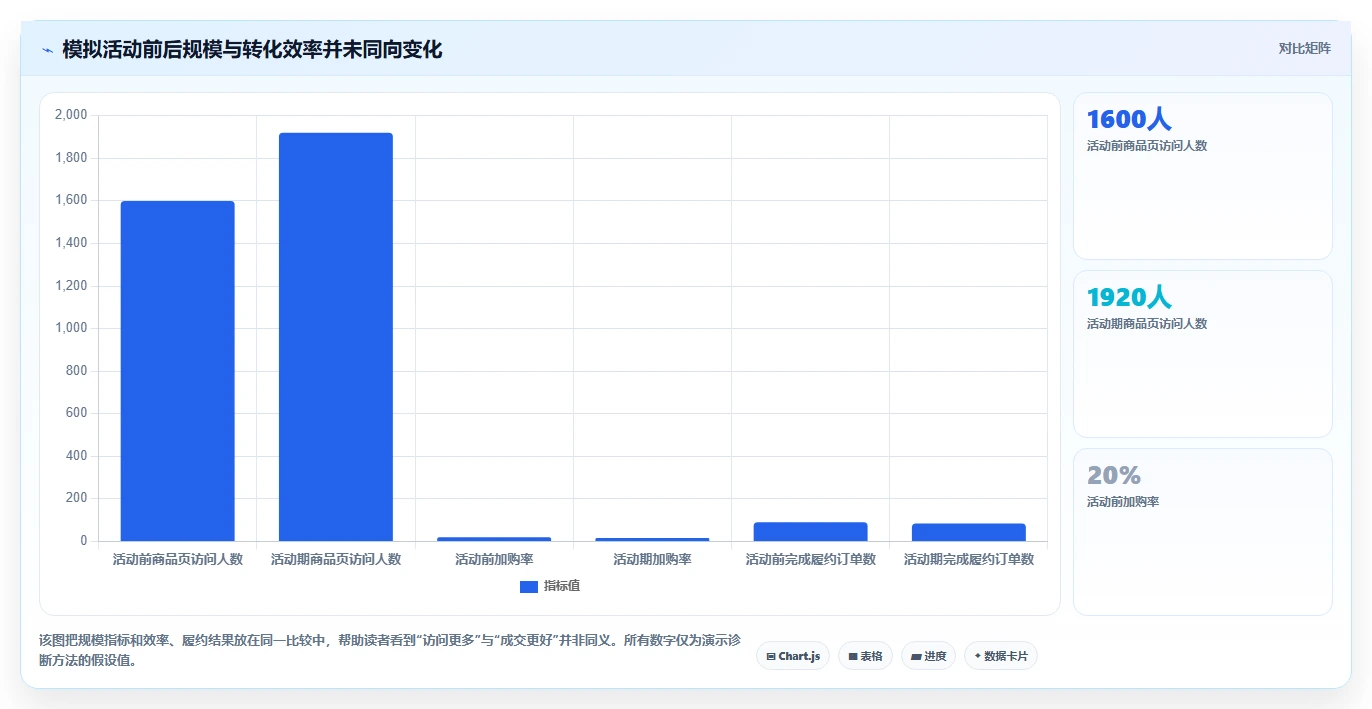Click the Chart.js chip

793,656
